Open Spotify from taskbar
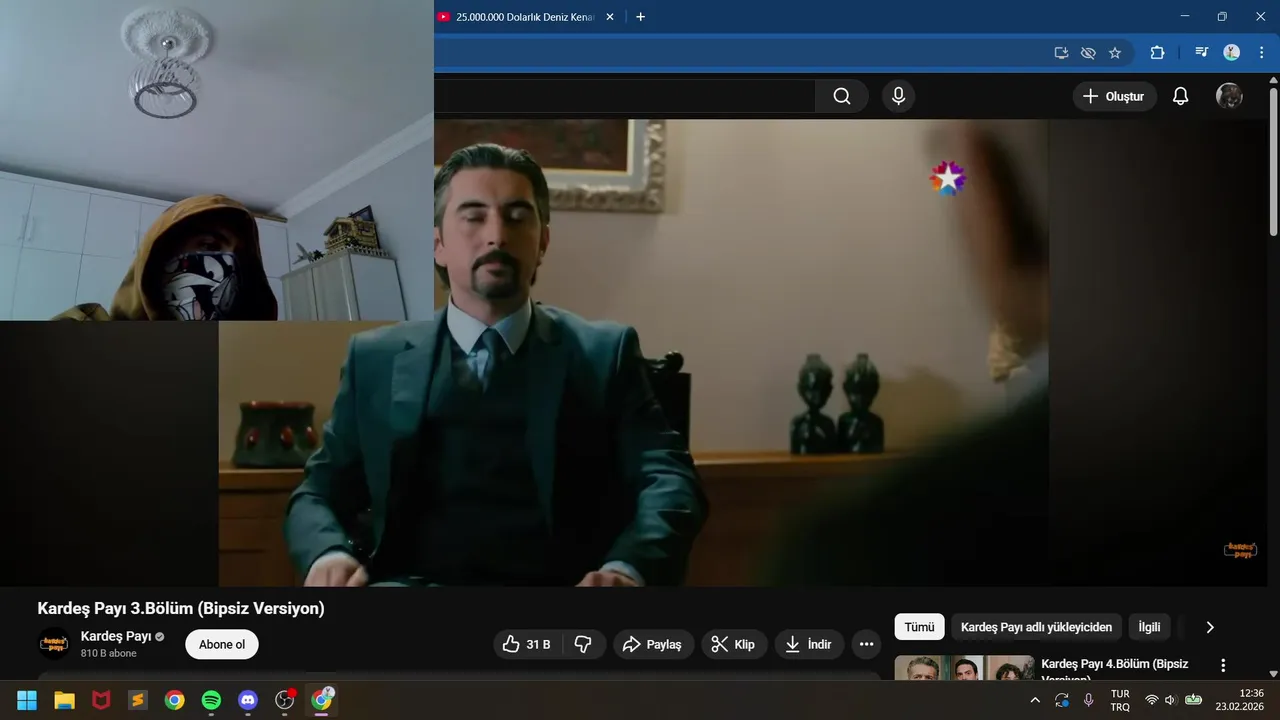1280x720 pixels. pos(211,700)
